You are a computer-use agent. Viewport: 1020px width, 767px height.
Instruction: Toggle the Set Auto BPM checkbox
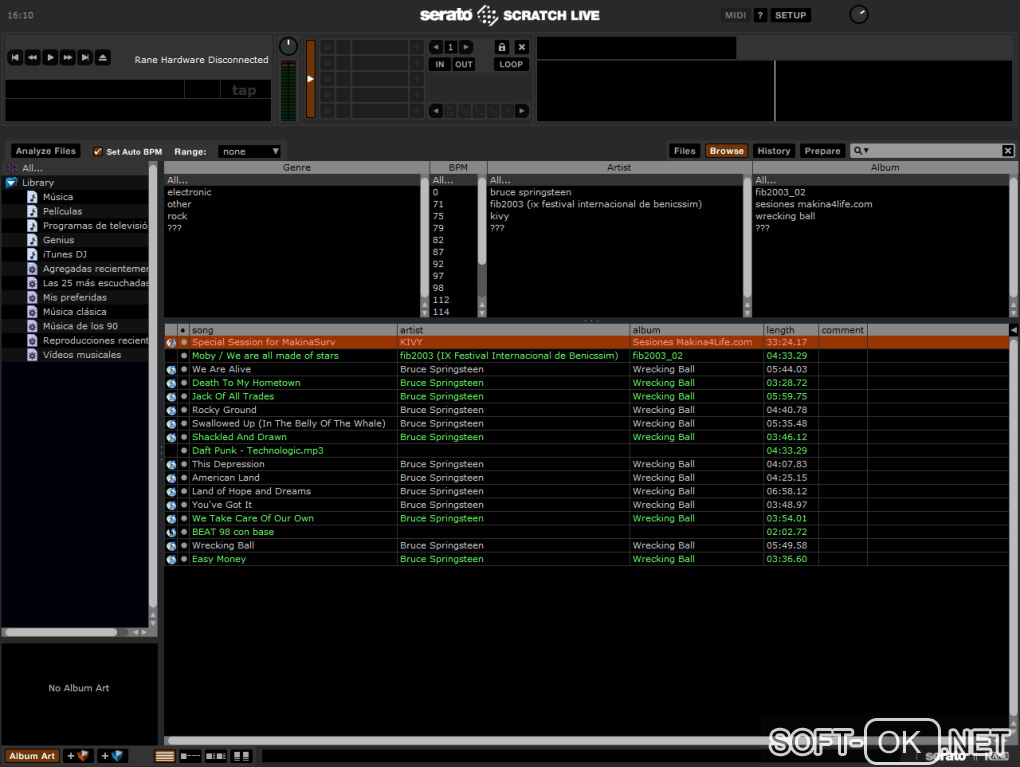[x=98, y=152]
